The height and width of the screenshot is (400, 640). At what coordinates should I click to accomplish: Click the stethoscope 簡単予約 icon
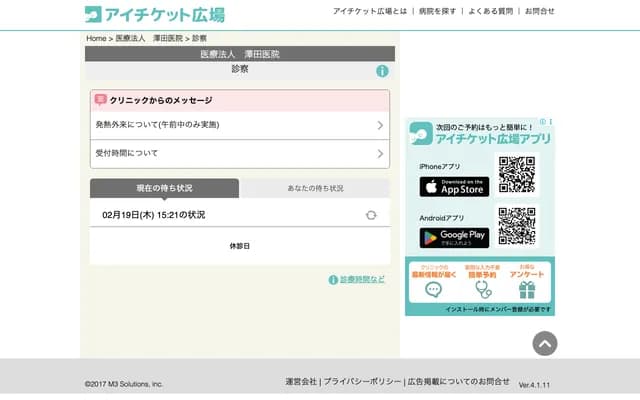click(x=483, y=289)
